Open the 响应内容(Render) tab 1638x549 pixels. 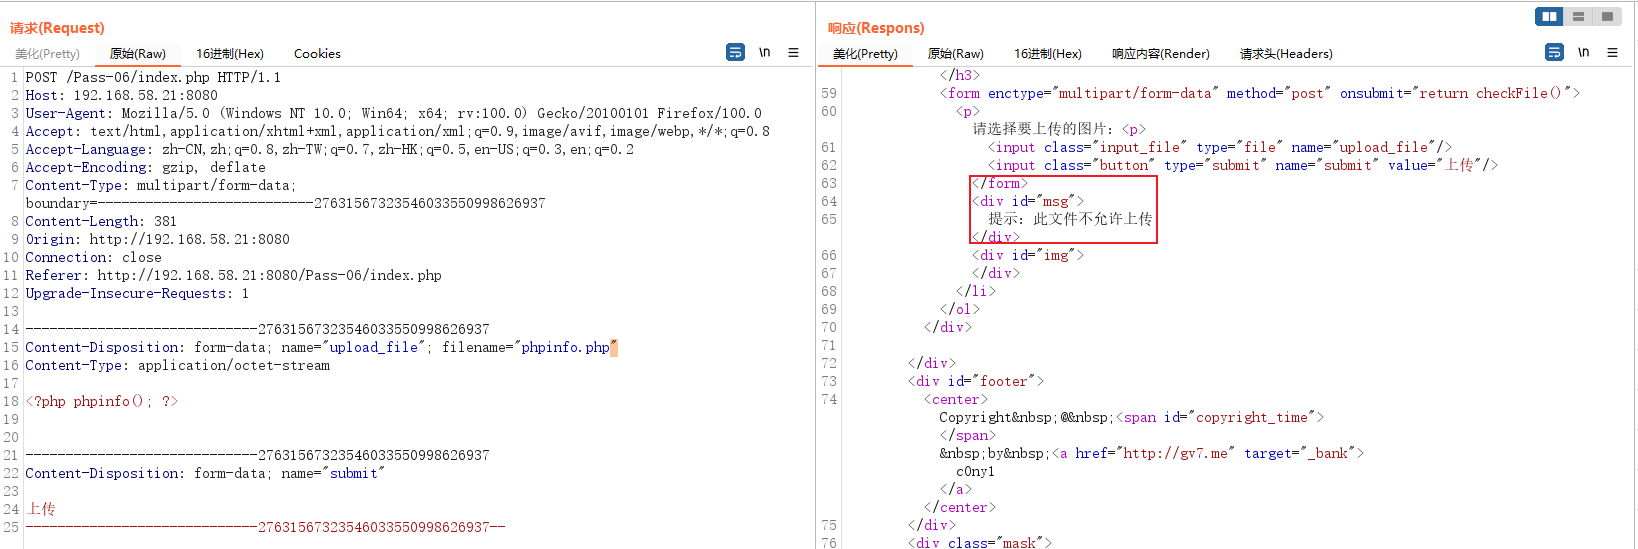click(1160, 54)
